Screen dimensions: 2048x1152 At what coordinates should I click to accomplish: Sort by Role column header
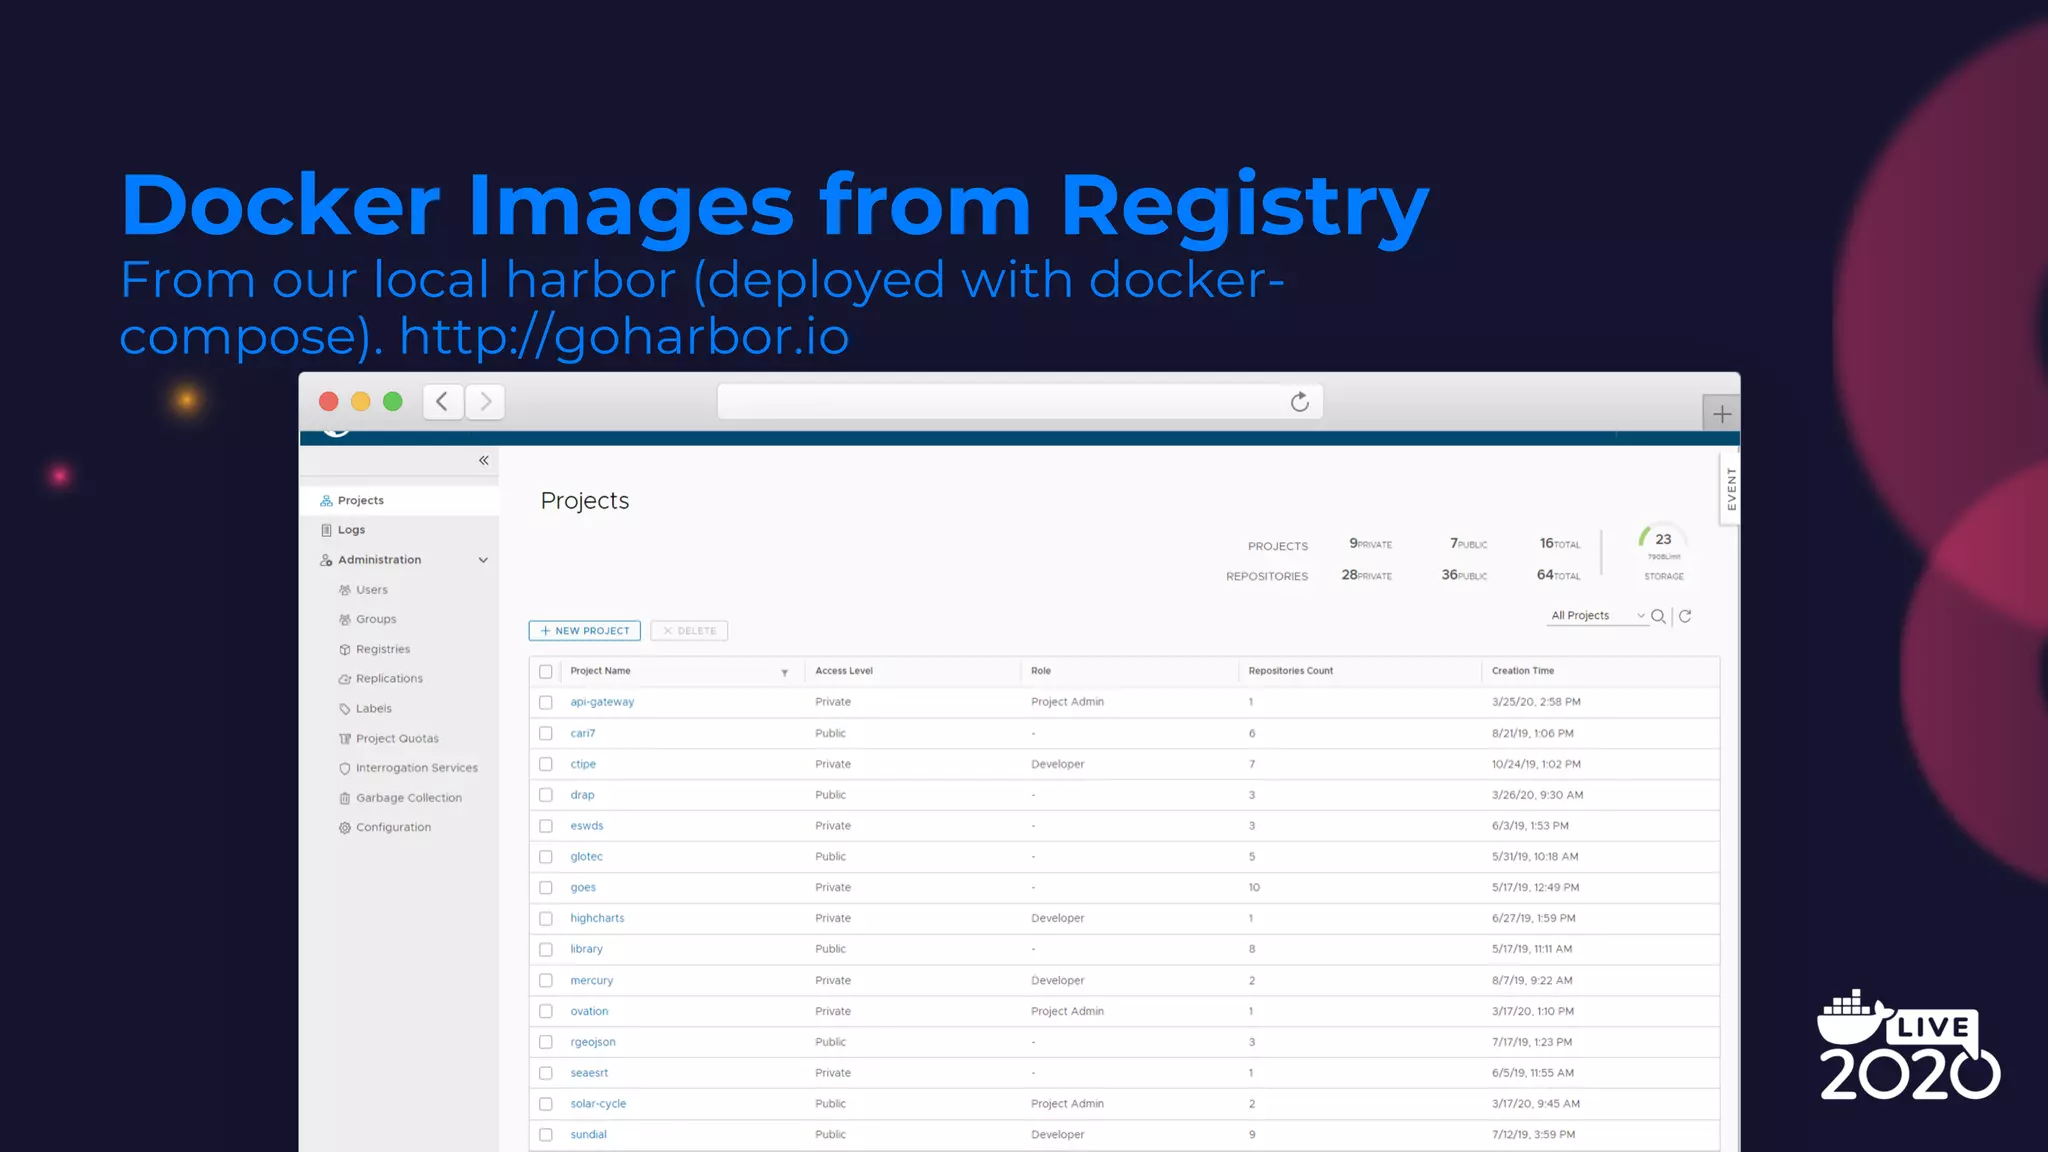tap(1041, 671)
